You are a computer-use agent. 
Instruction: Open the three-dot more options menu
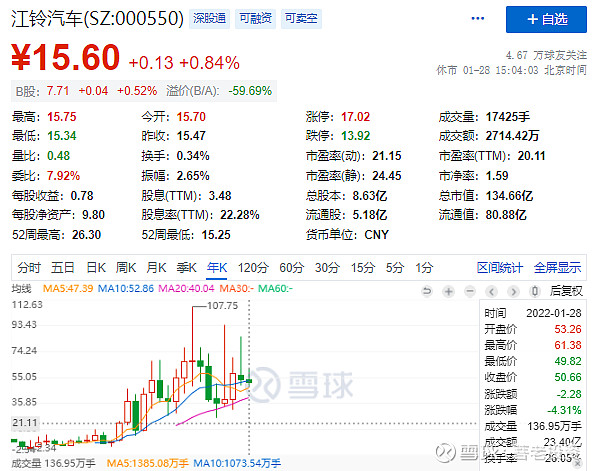tap(478, 18)
